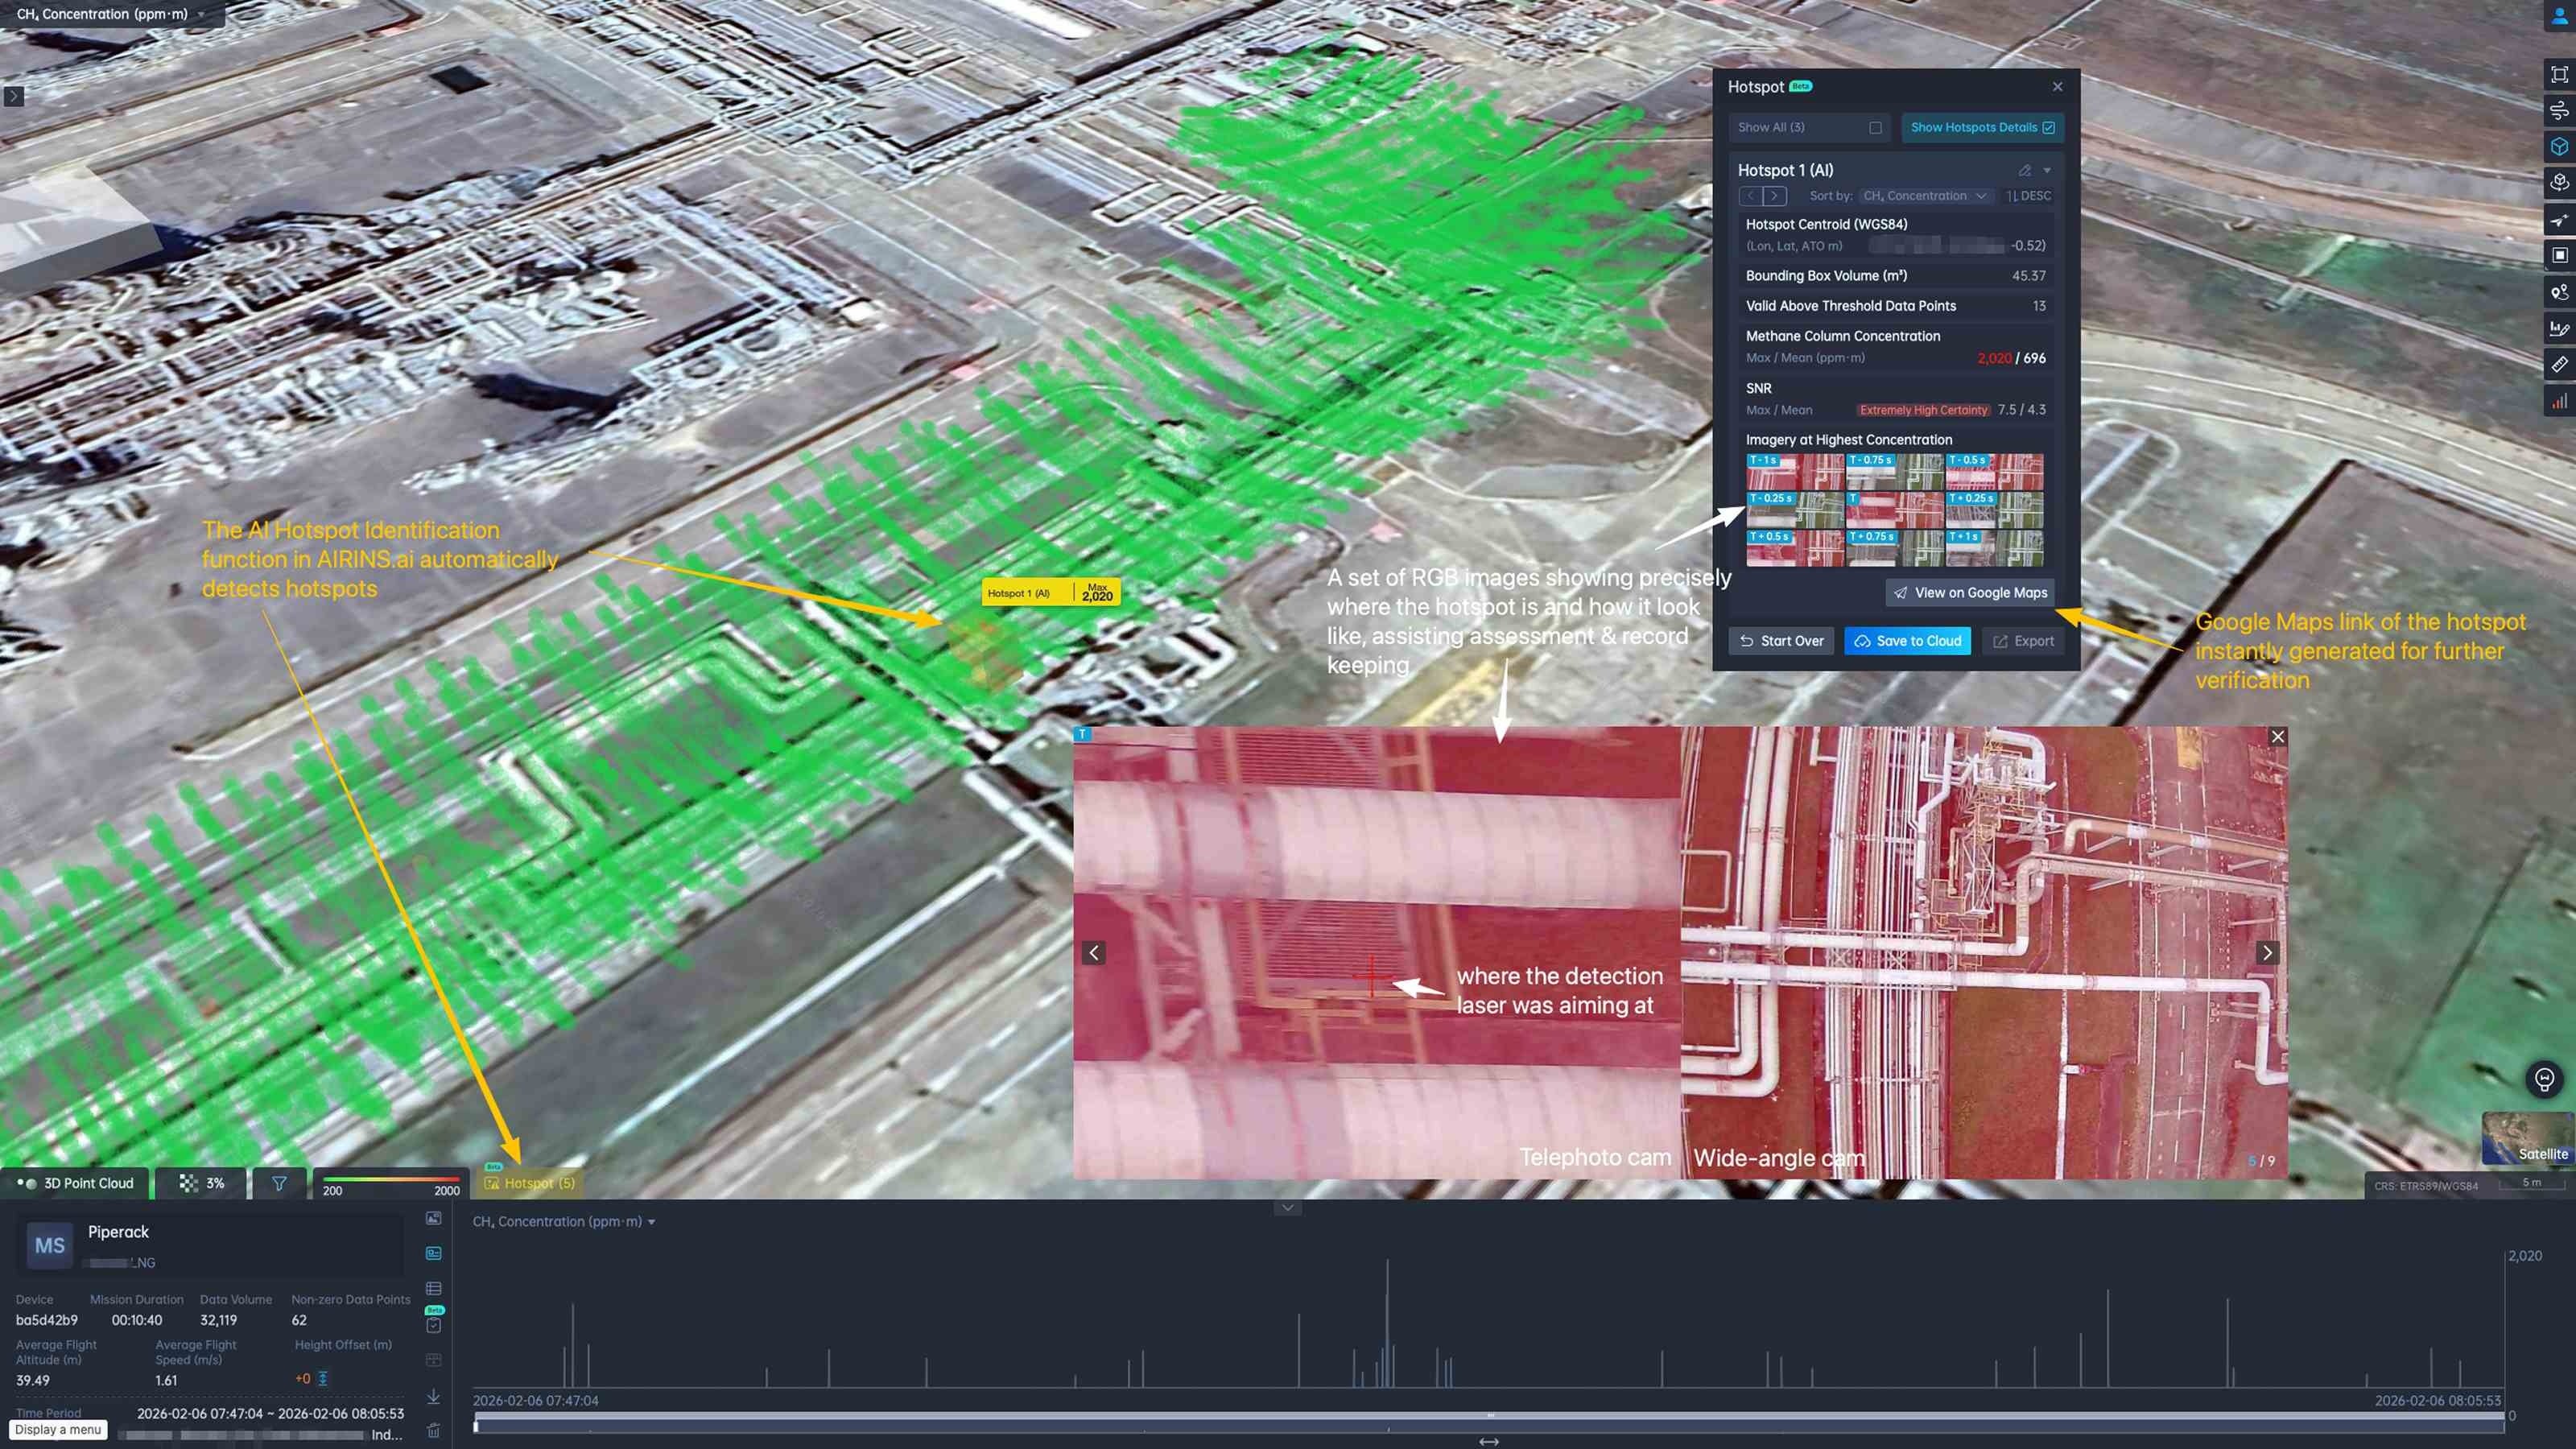The image size is (2576, 1449).
Task: Select the ruler measurement tool
Action: (2559, 365)
